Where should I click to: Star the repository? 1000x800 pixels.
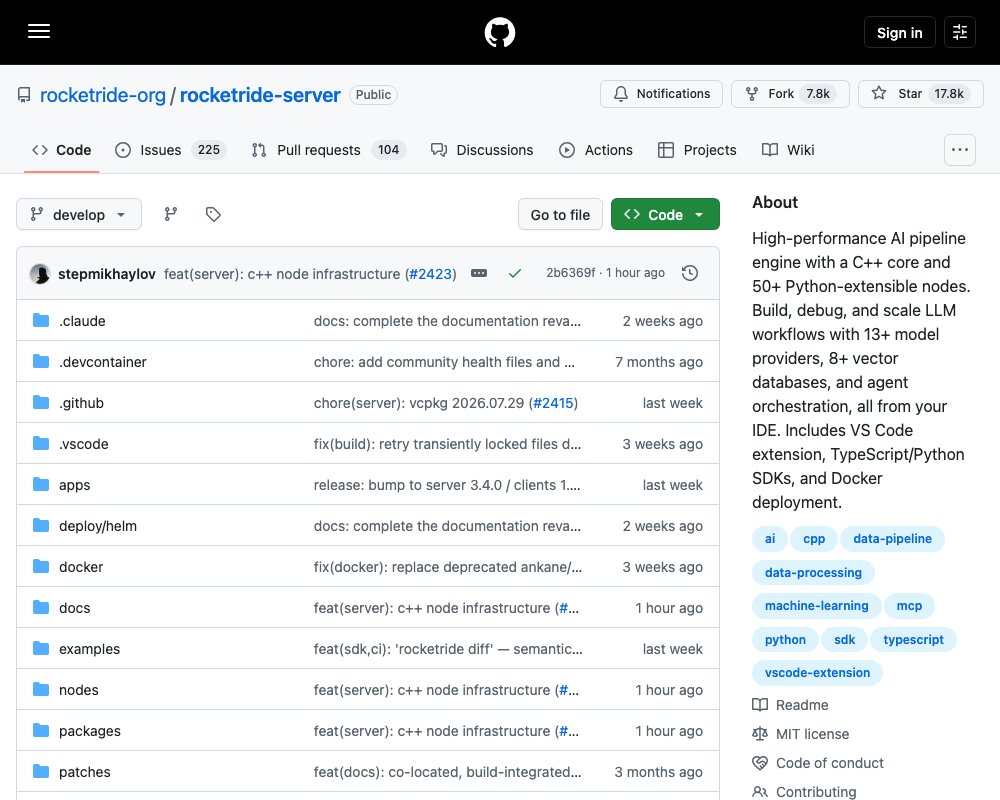[x=921, y=94]
